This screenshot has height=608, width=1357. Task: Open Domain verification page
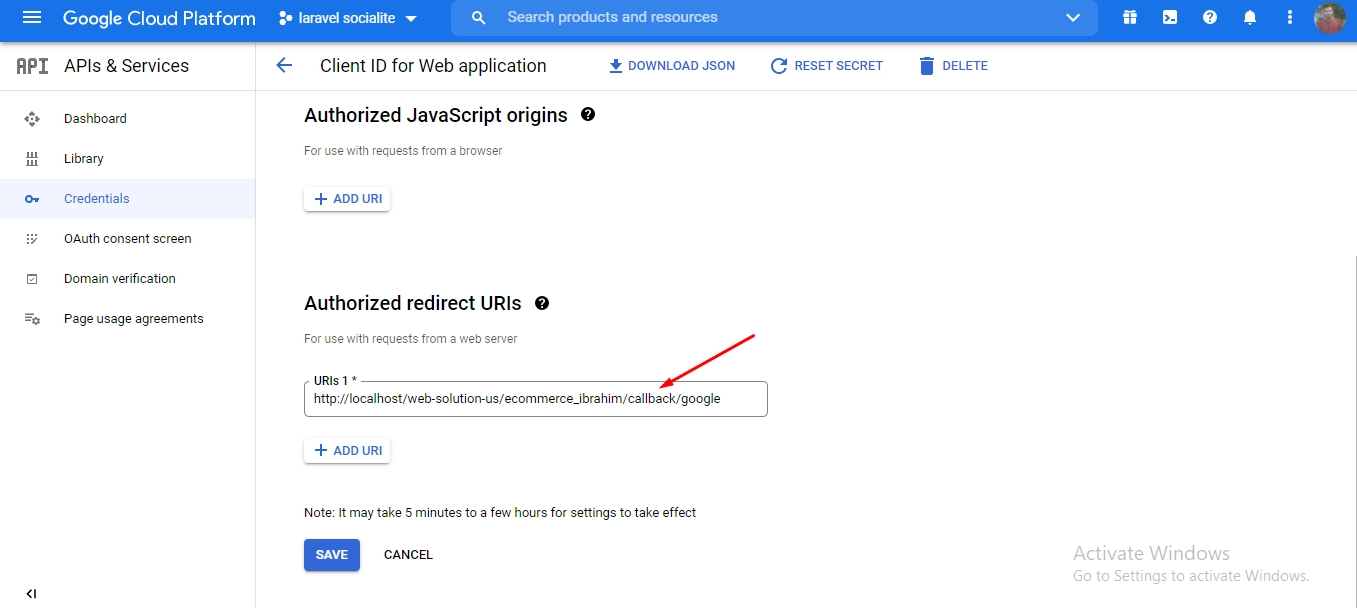coord(127,279)
